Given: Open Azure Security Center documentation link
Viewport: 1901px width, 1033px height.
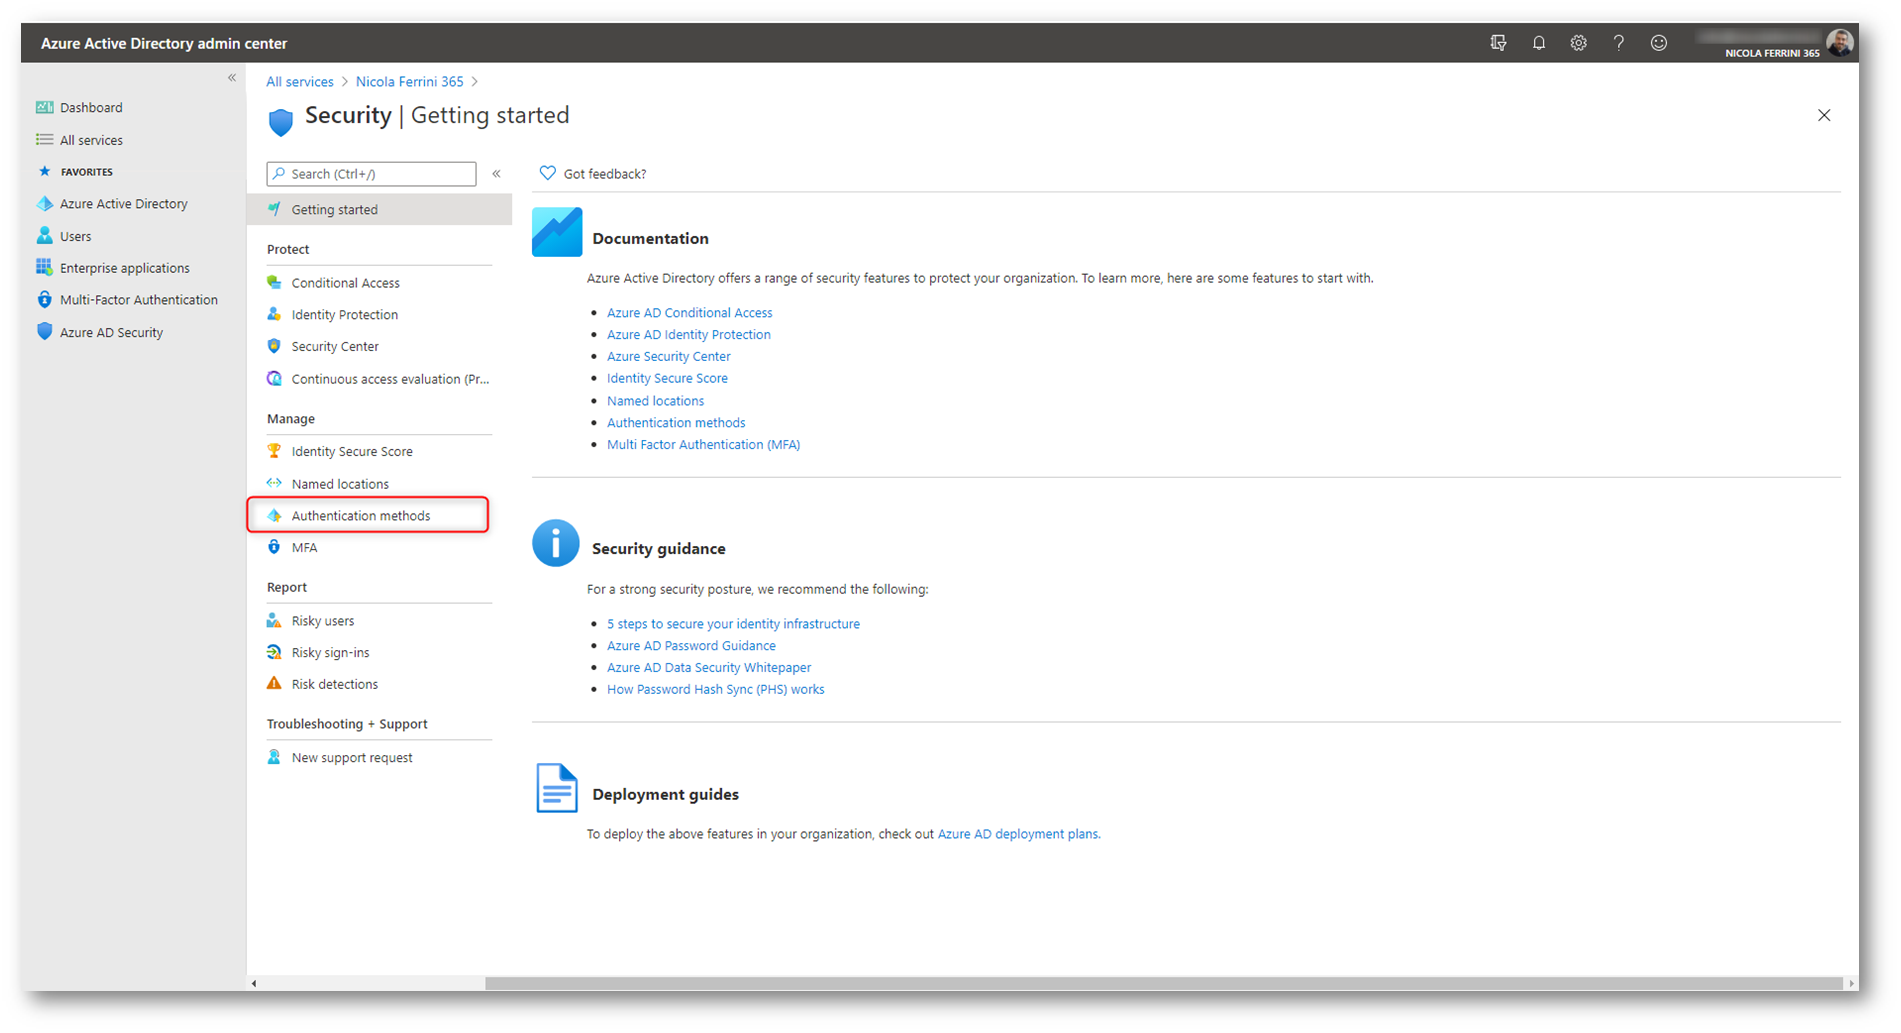Looking at the screenshot, I should (669, 357).
